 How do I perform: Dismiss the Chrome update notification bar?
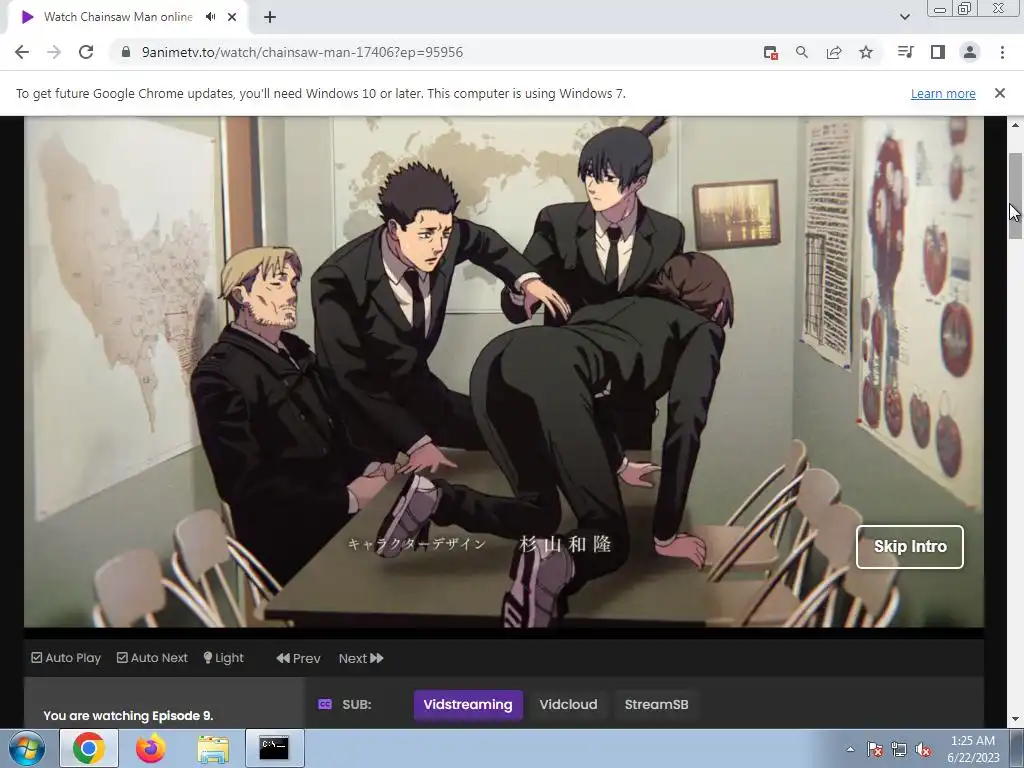pyautogui.click(x=1000, y=93)
